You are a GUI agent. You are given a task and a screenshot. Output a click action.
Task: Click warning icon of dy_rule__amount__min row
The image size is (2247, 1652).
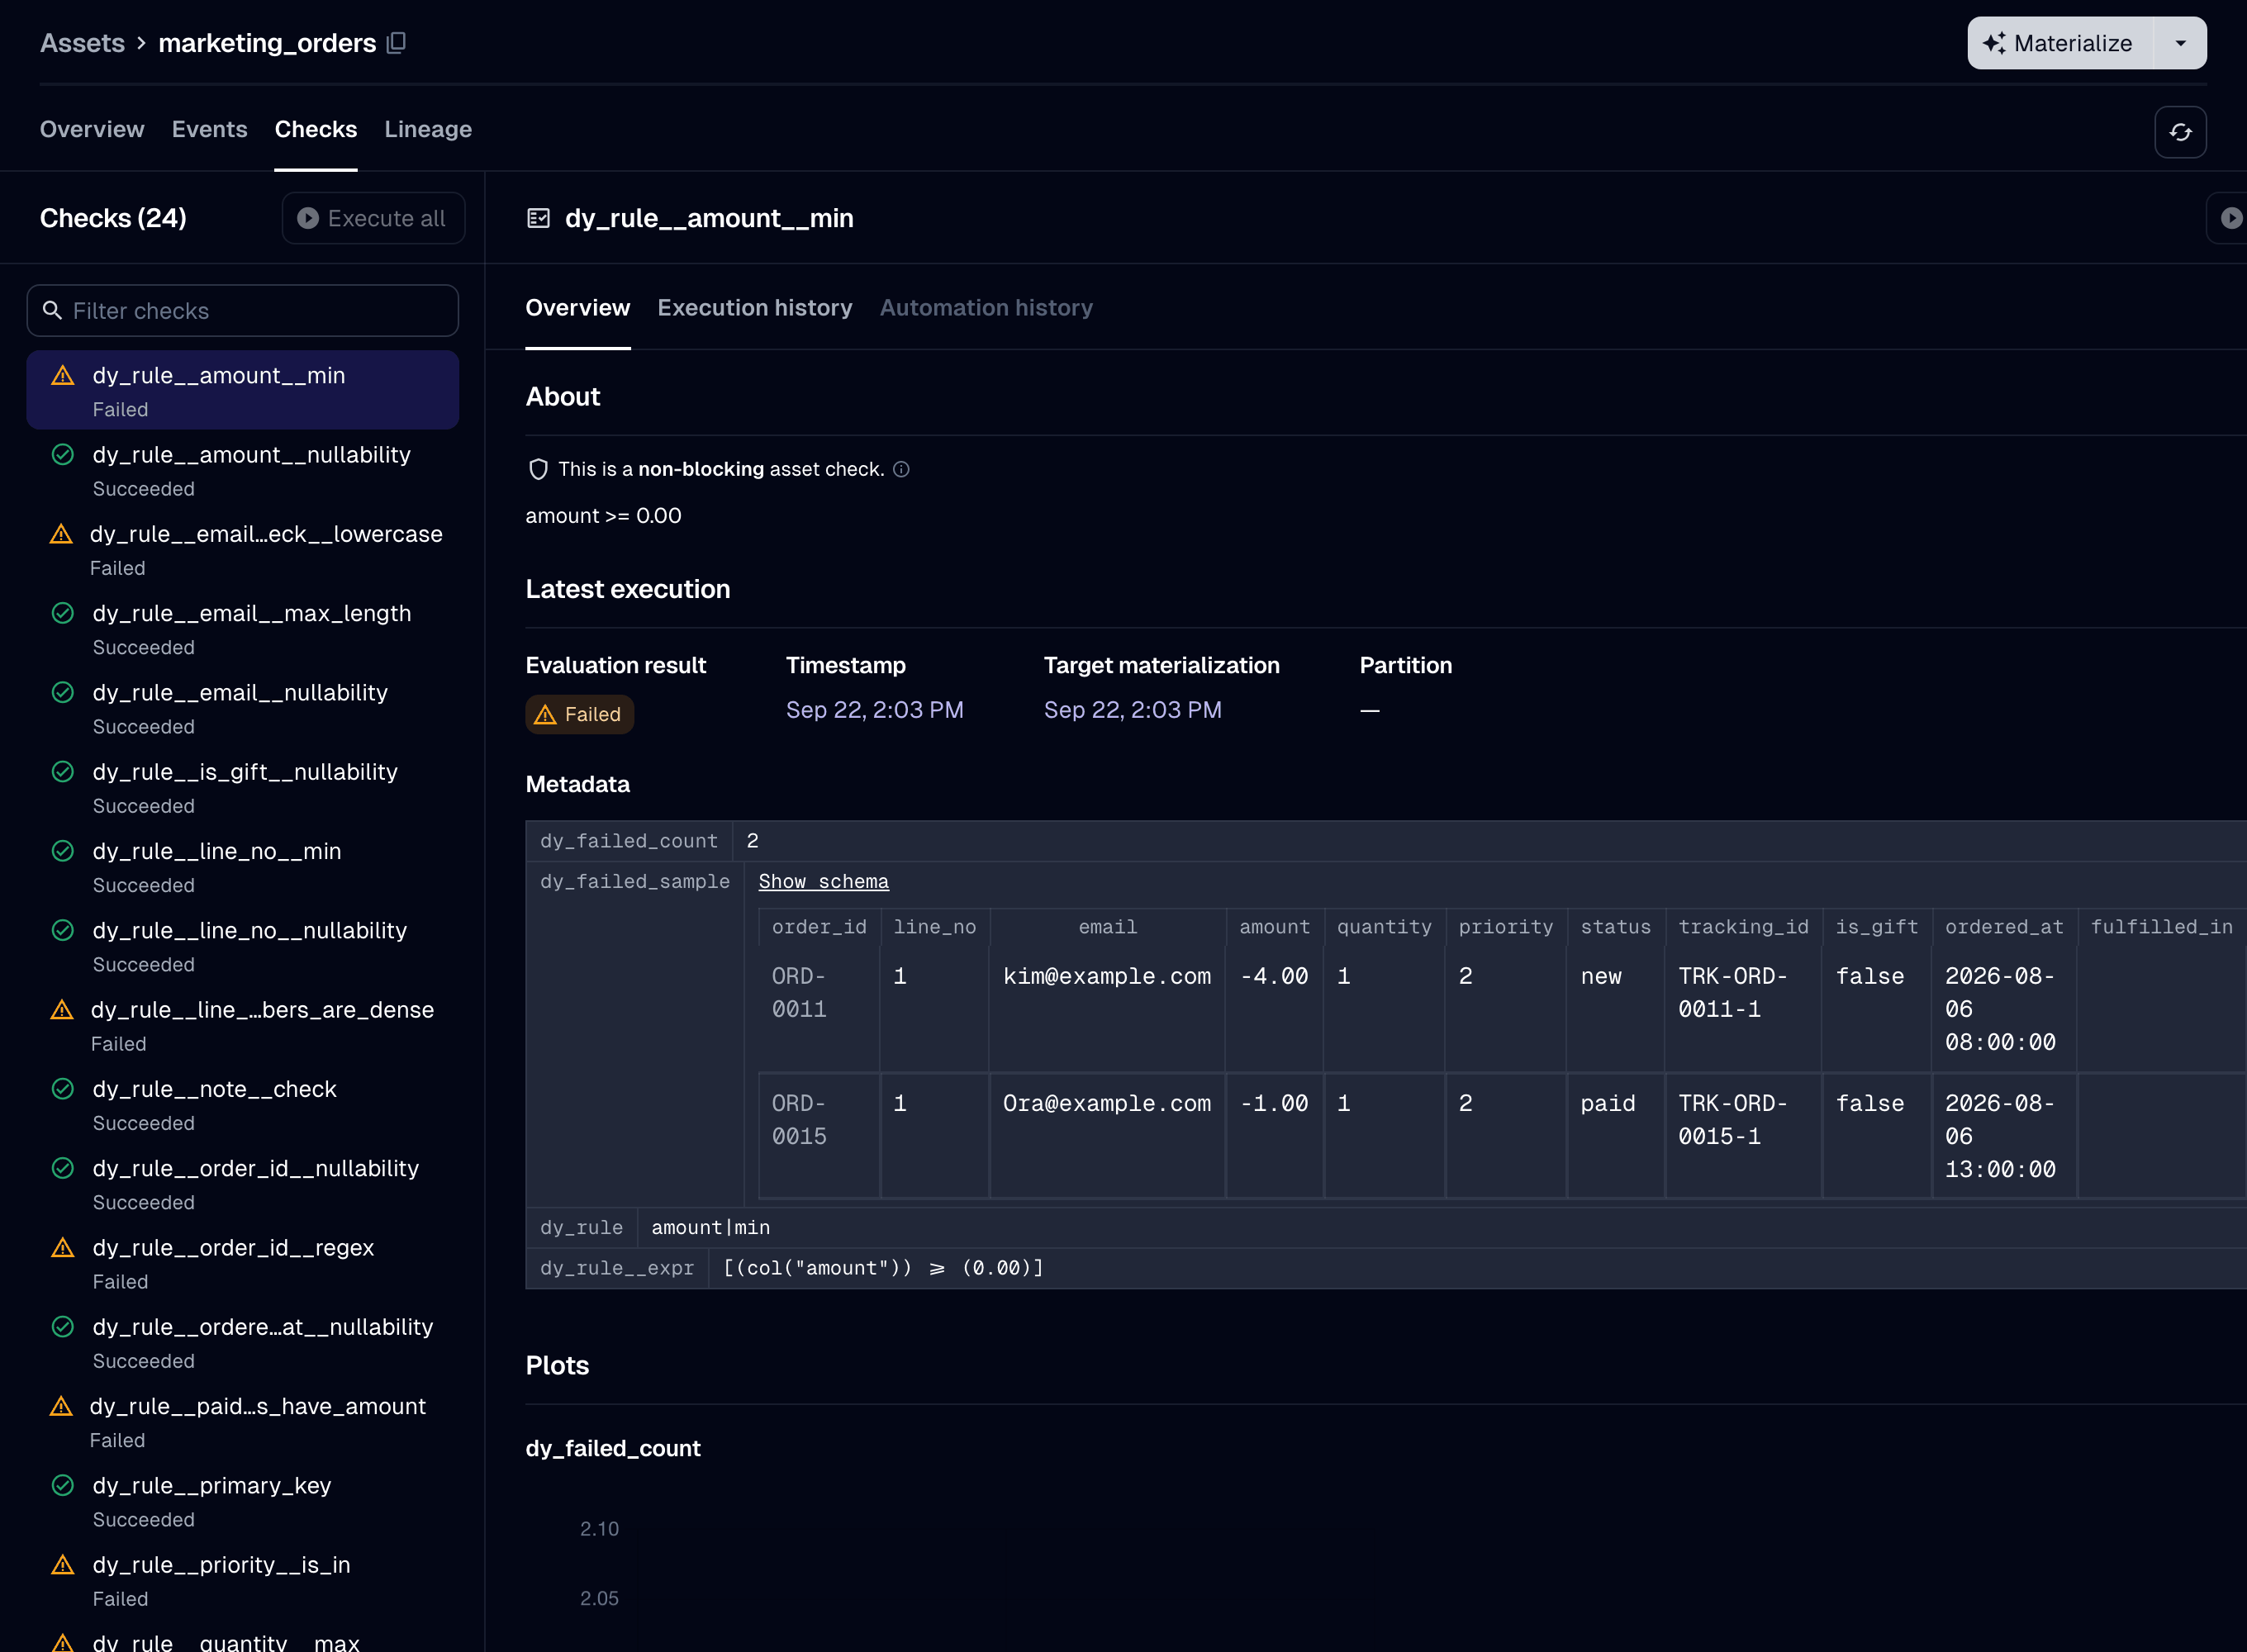pos(63,376)
